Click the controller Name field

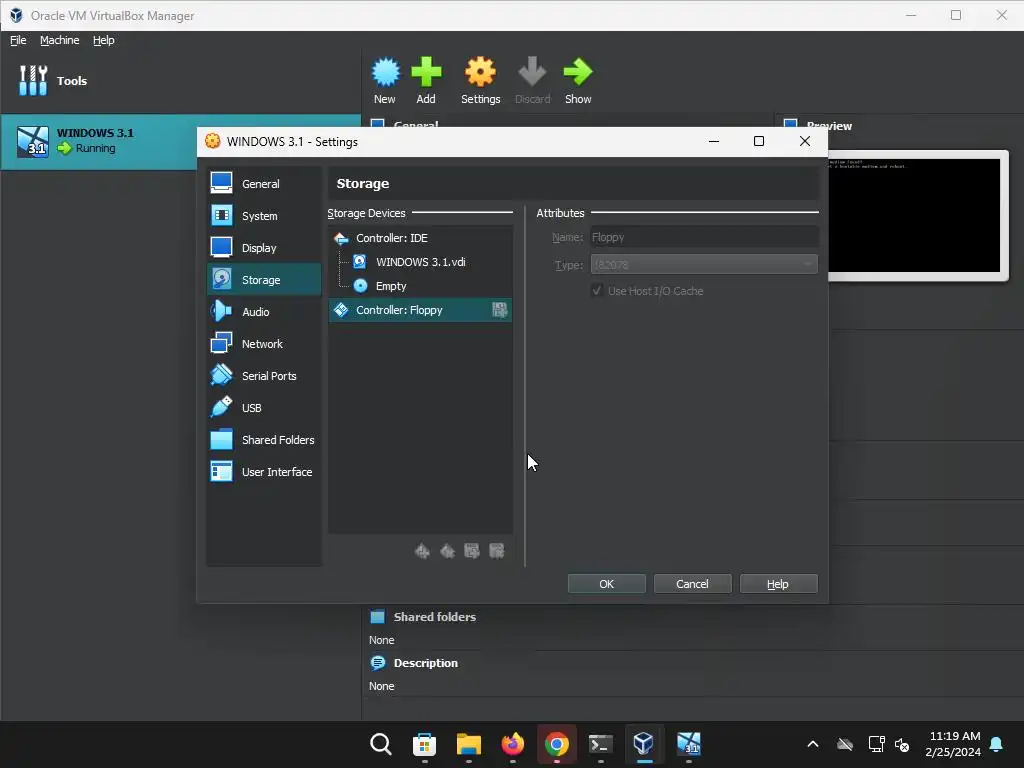pos(704,237)
